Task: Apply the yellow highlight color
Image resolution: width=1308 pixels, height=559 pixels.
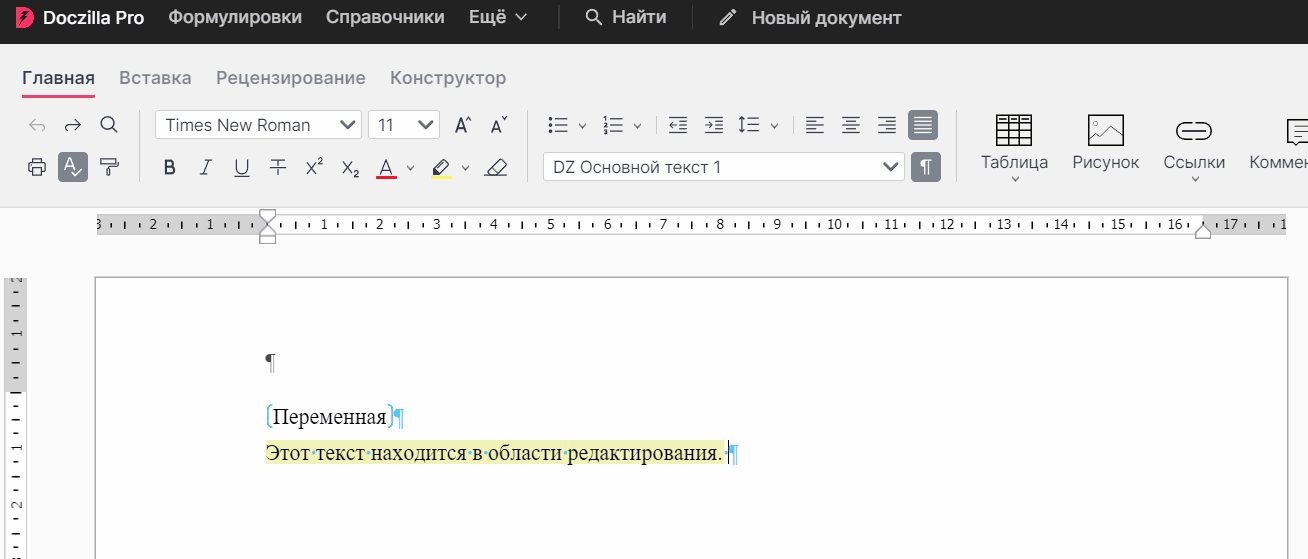Action: pyautogui.click(x=441, y=167)
